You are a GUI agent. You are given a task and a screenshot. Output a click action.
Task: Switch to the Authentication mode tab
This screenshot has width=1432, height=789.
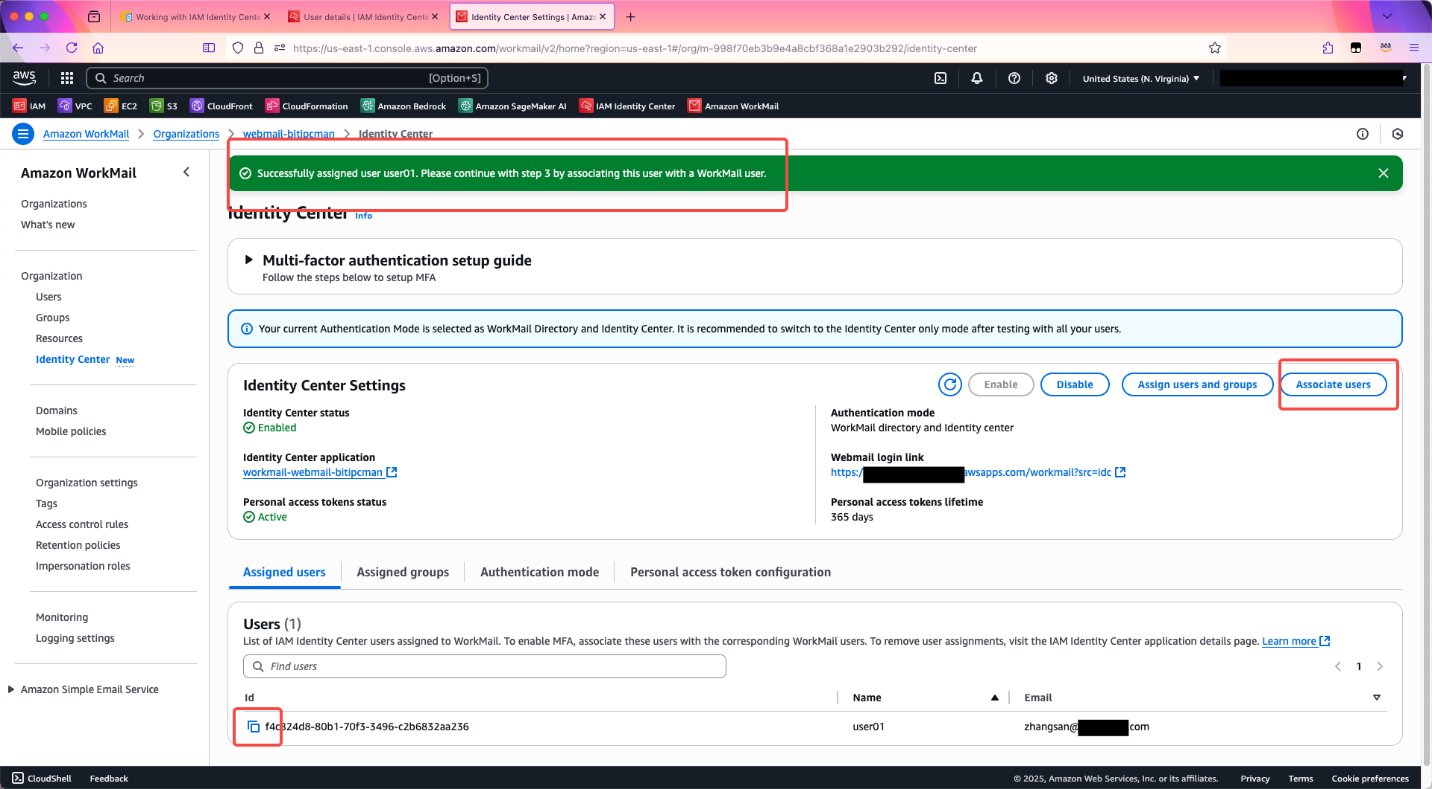pos(540,572)
